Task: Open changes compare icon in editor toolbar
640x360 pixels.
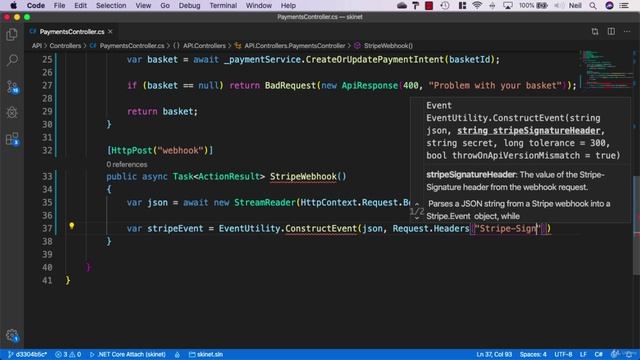Action: click(595, 31)
